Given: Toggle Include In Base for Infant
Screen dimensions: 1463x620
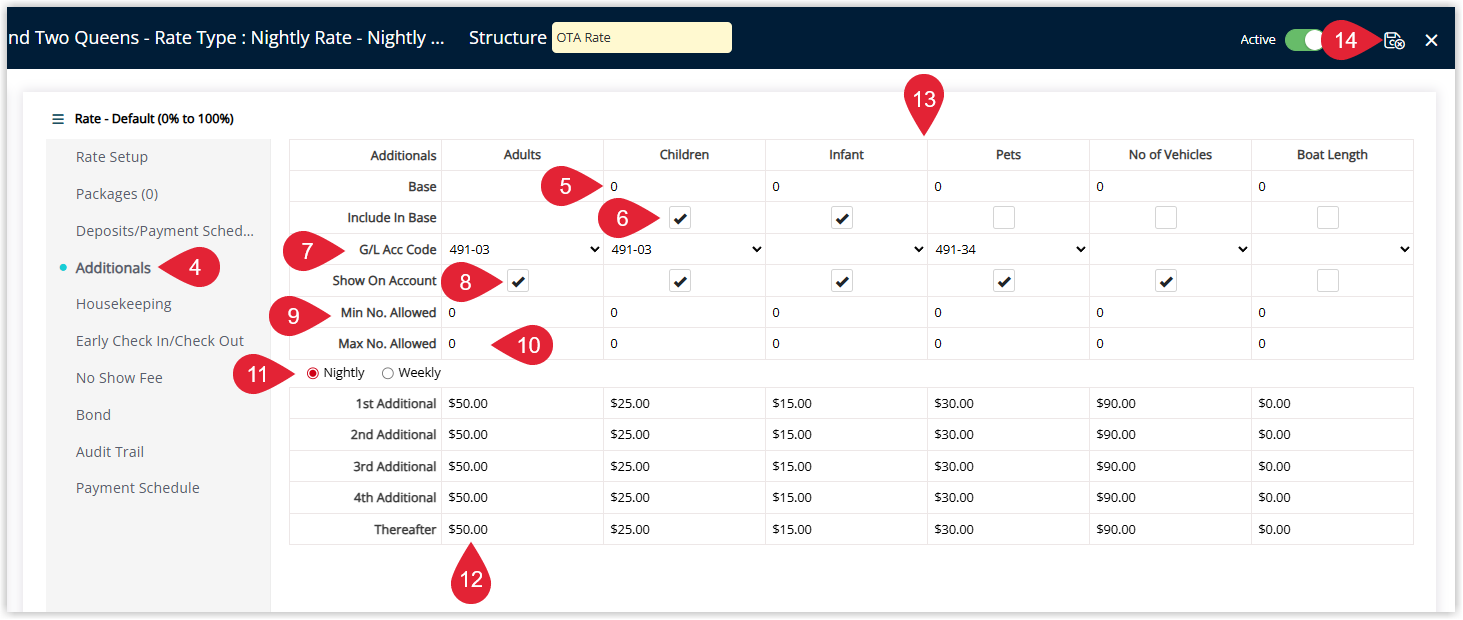Looking at the screenshot, I should (842, 218).
